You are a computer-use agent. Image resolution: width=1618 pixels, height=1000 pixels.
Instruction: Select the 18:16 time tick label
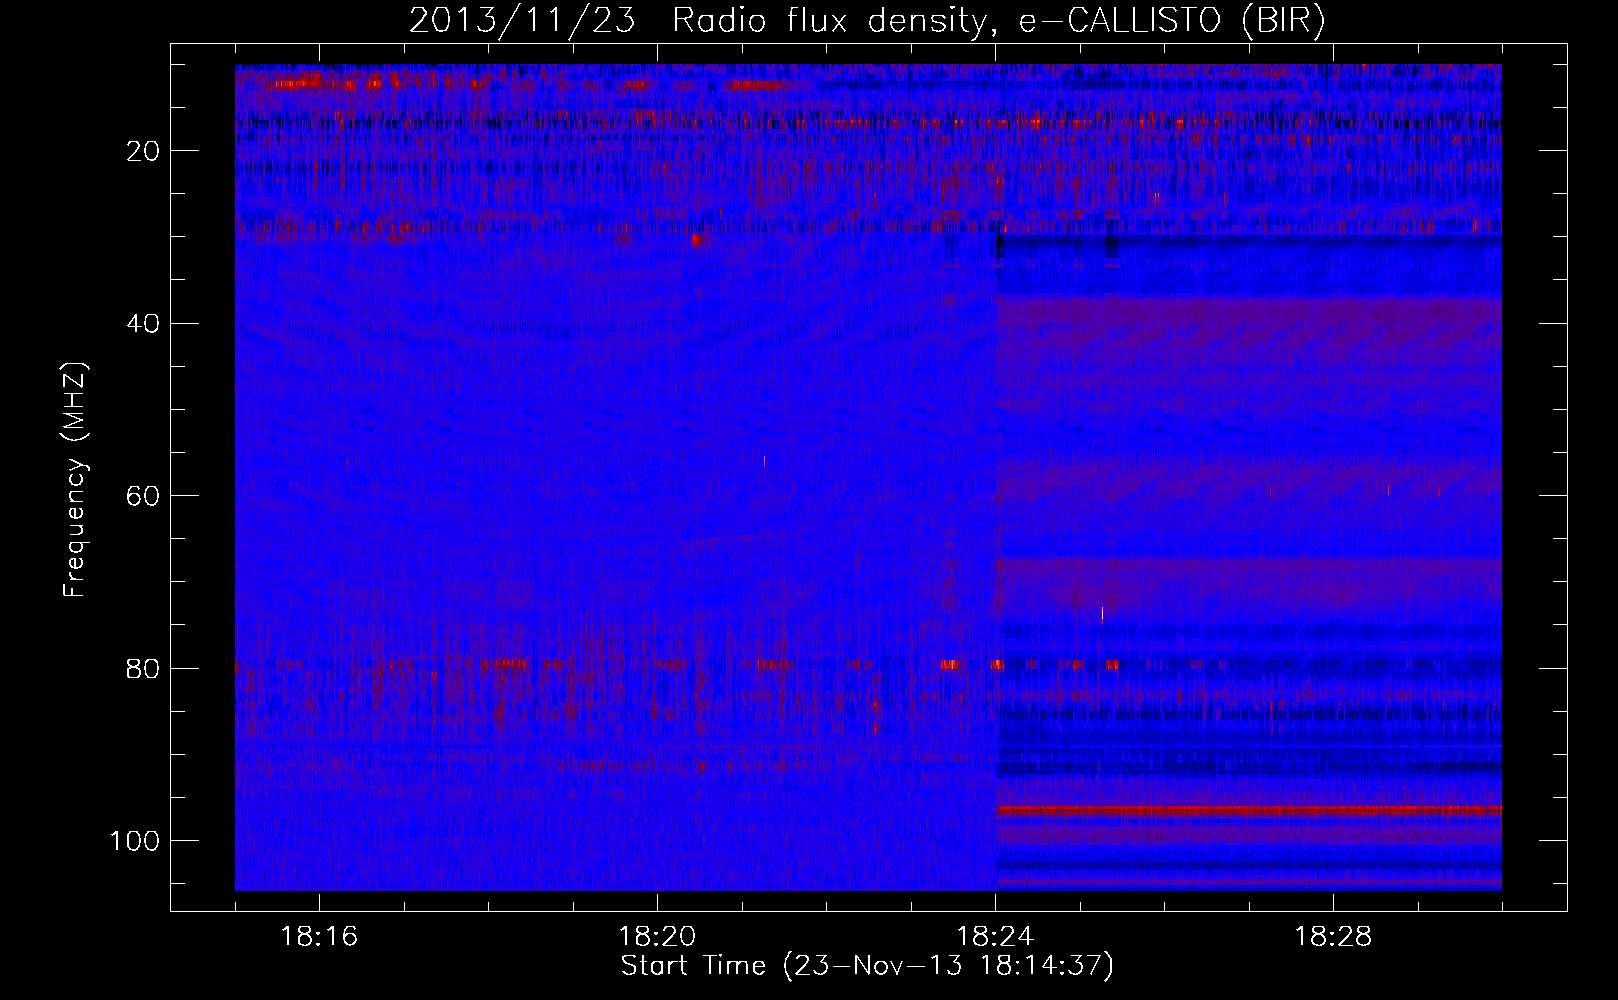tap(319, 937)
